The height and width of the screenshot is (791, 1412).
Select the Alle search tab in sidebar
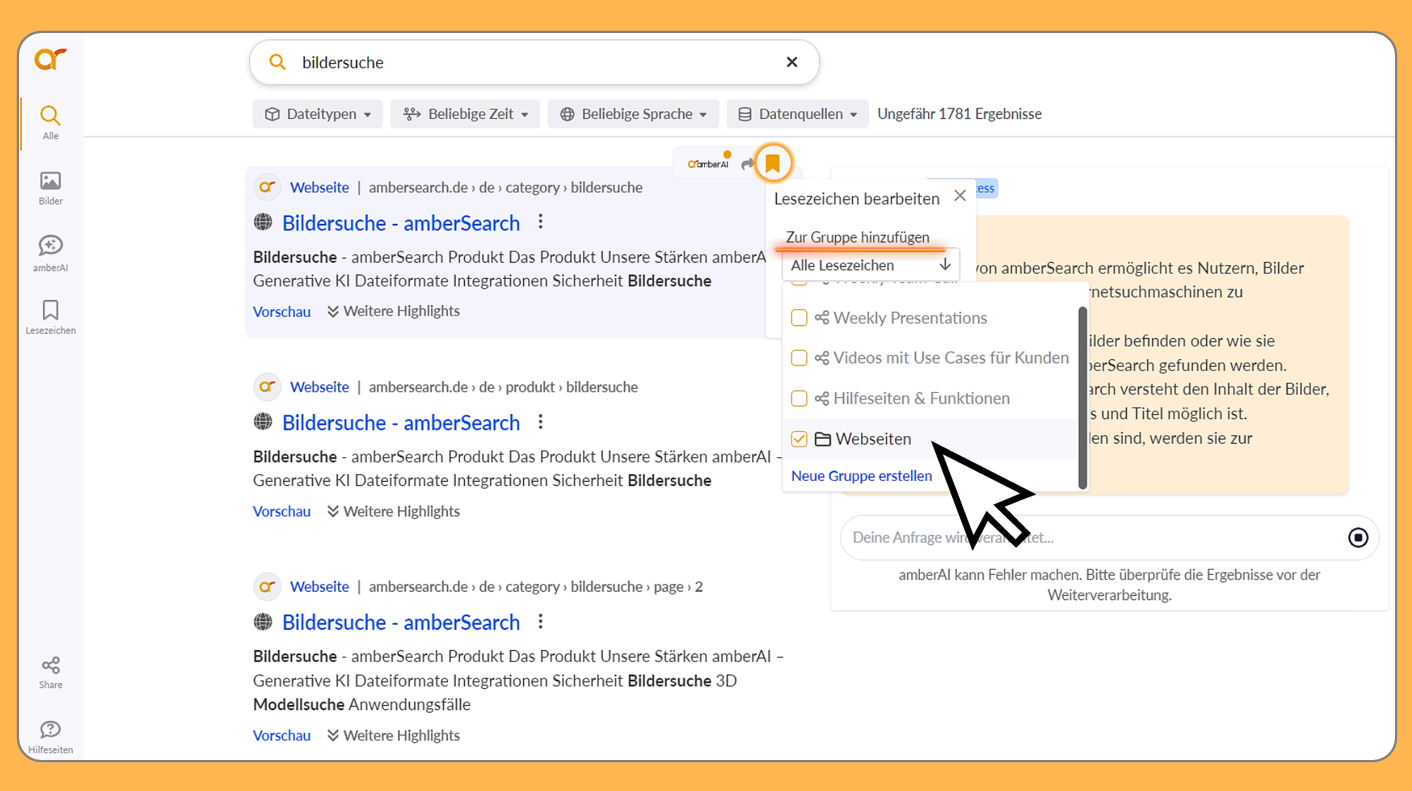[50, 122]
